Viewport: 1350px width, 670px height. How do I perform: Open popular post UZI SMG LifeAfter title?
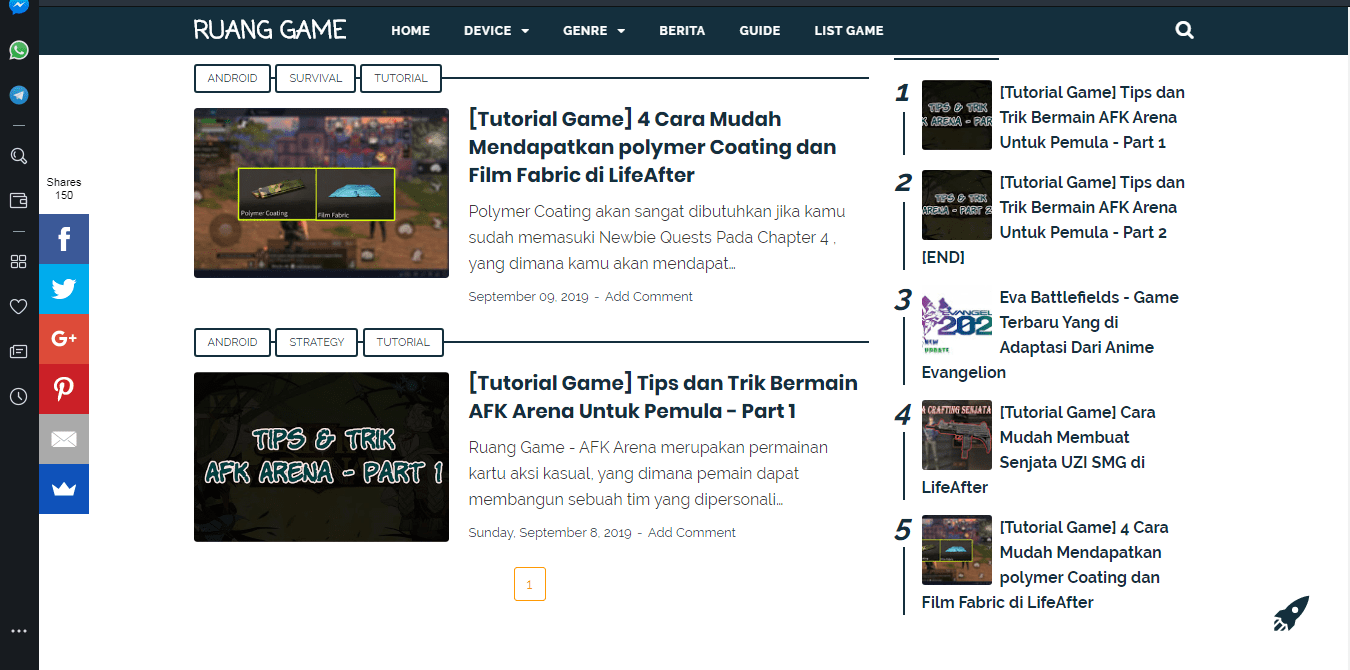pyautogui.click(x=1038, y=450)
